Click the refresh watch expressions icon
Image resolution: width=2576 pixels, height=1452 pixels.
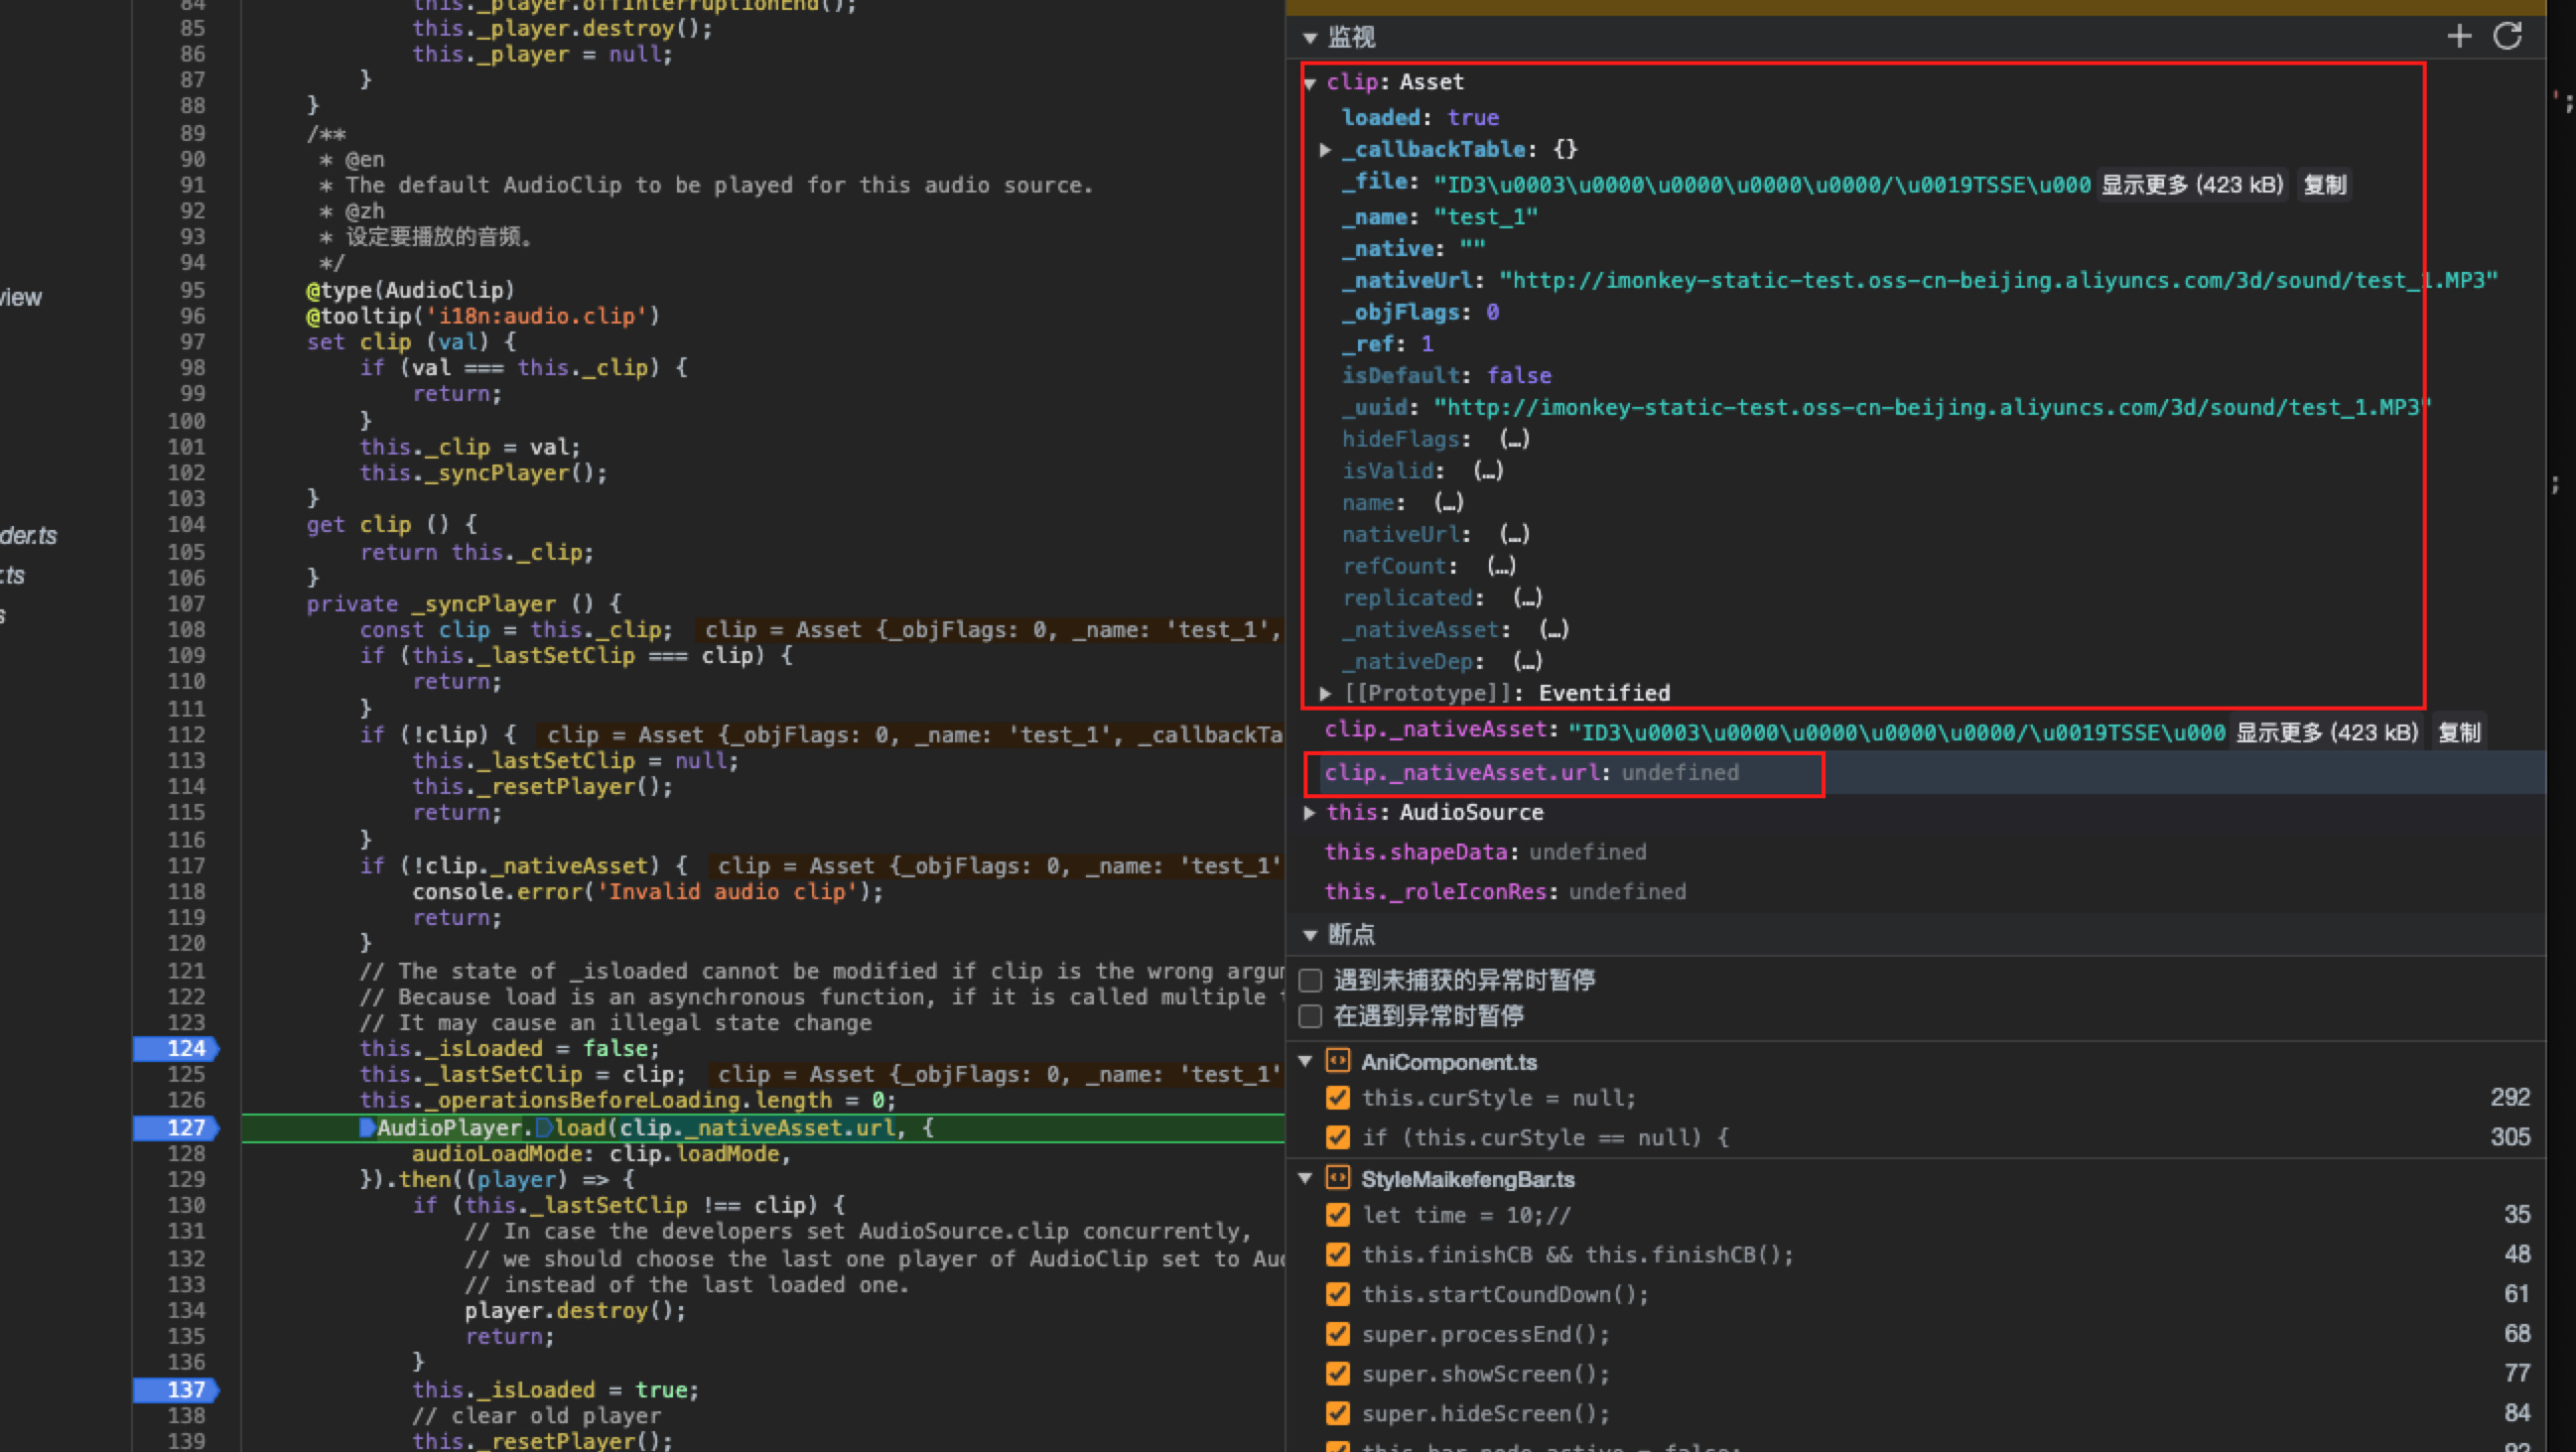(x=2507, y=37)
